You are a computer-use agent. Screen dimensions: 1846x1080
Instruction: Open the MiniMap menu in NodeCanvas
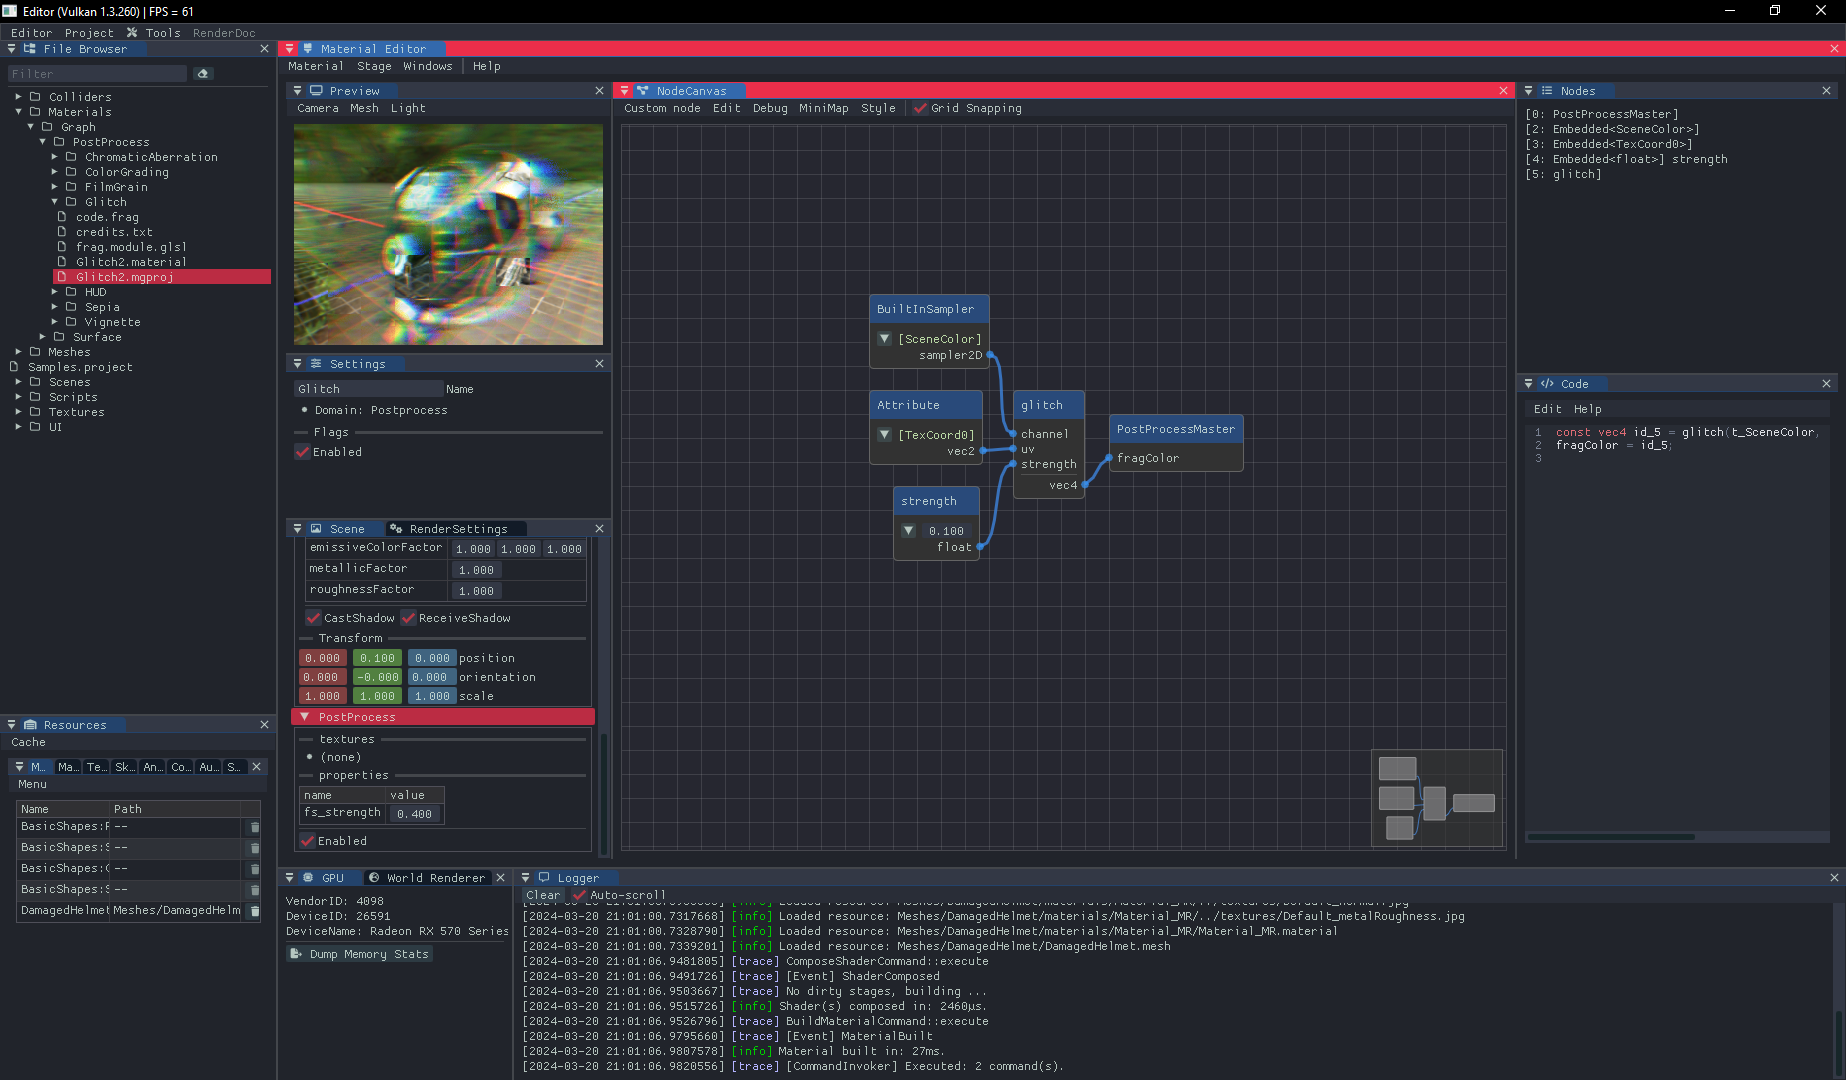coord(823,109)
